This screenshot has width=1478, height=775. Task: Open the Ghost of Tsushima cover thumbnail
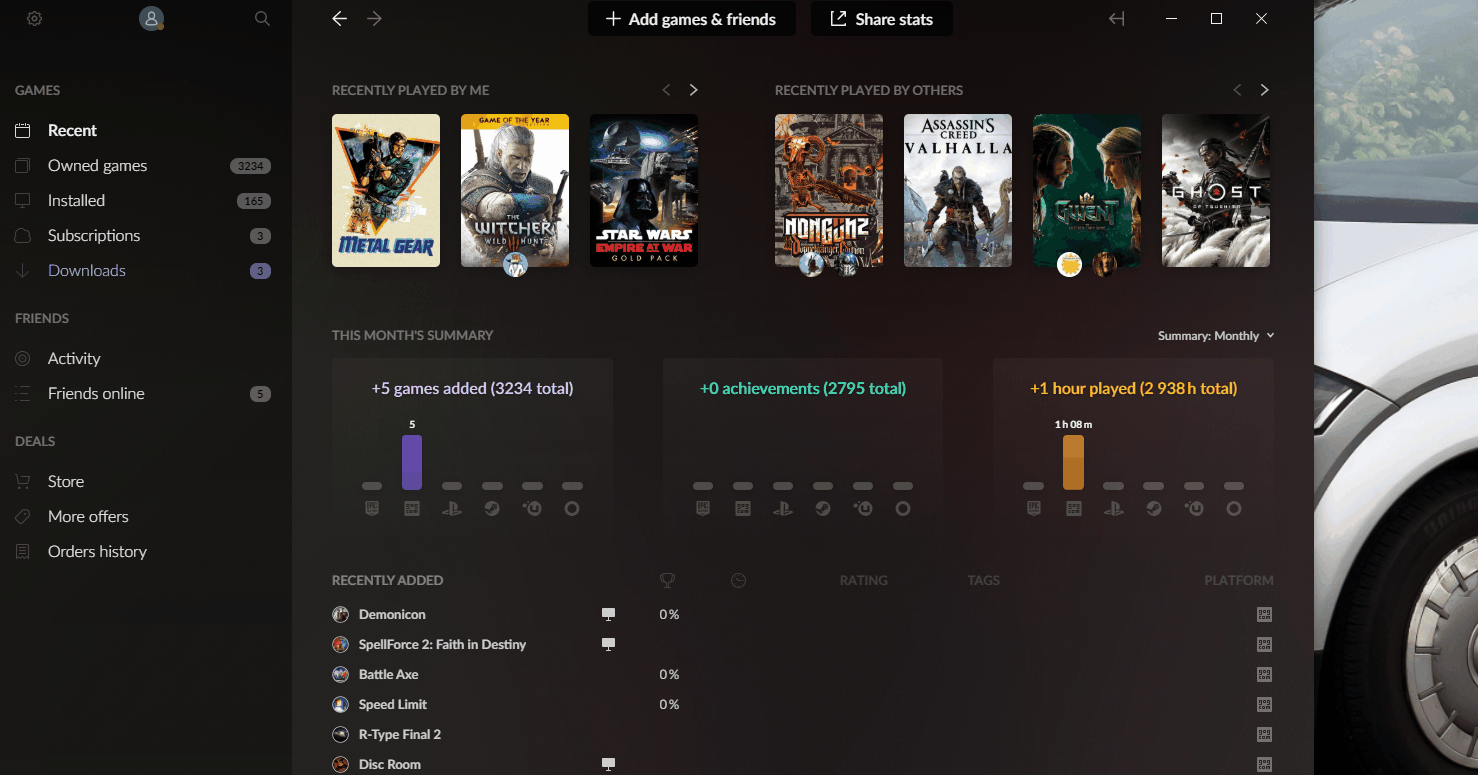click(x=1216, y=190)
